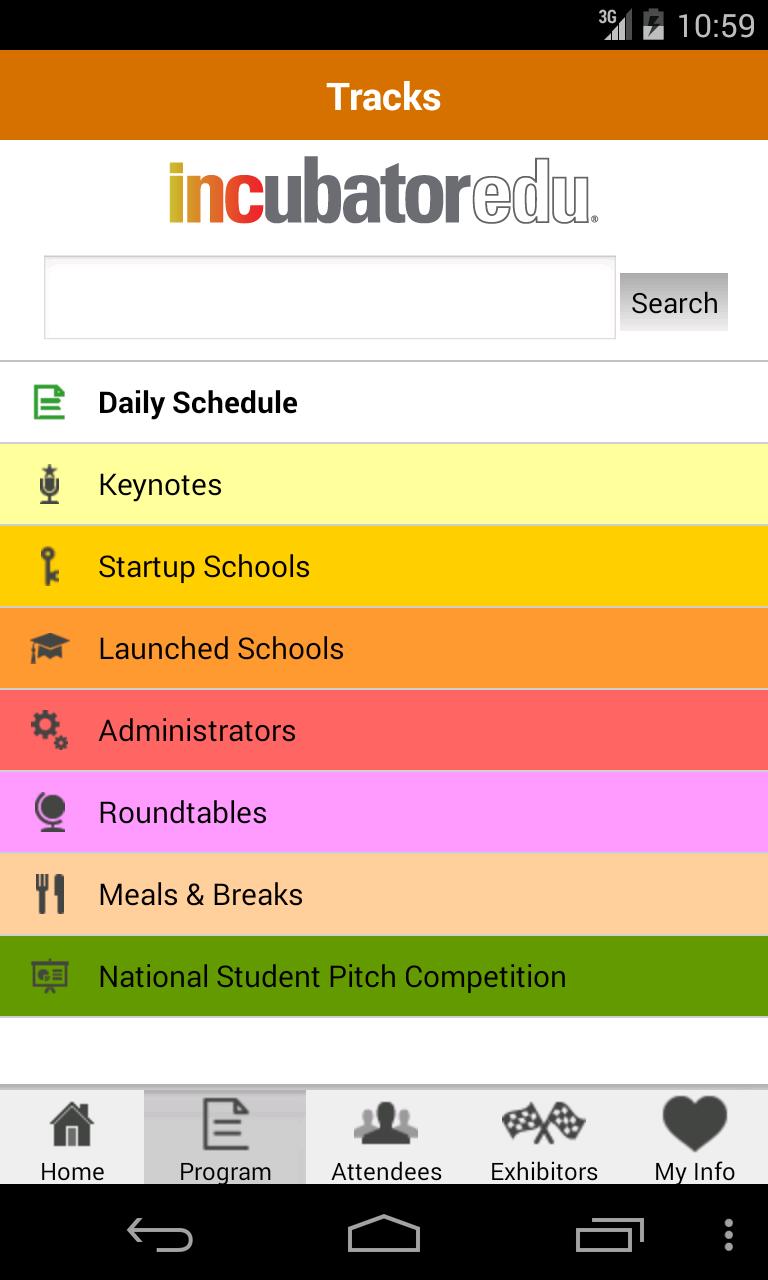
Task: Tap the incubatoredu logo
Action: click(384, 191)
